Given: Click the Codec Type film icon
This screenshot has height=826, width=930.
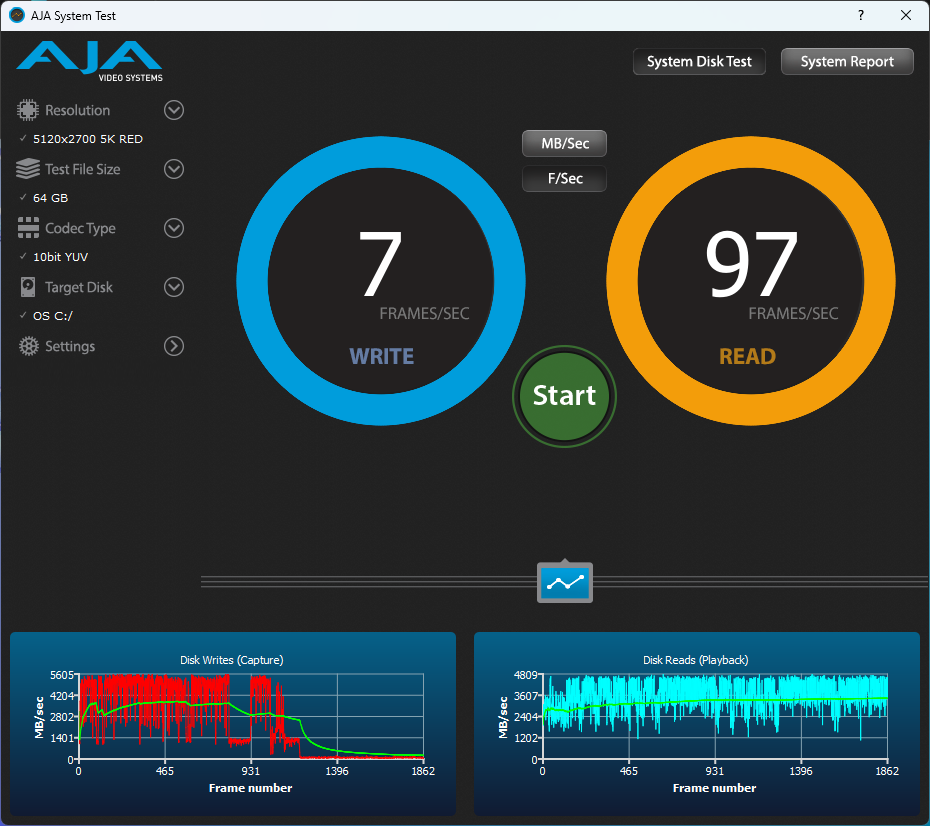Looking at the screenshot, I should coord(28,228).
